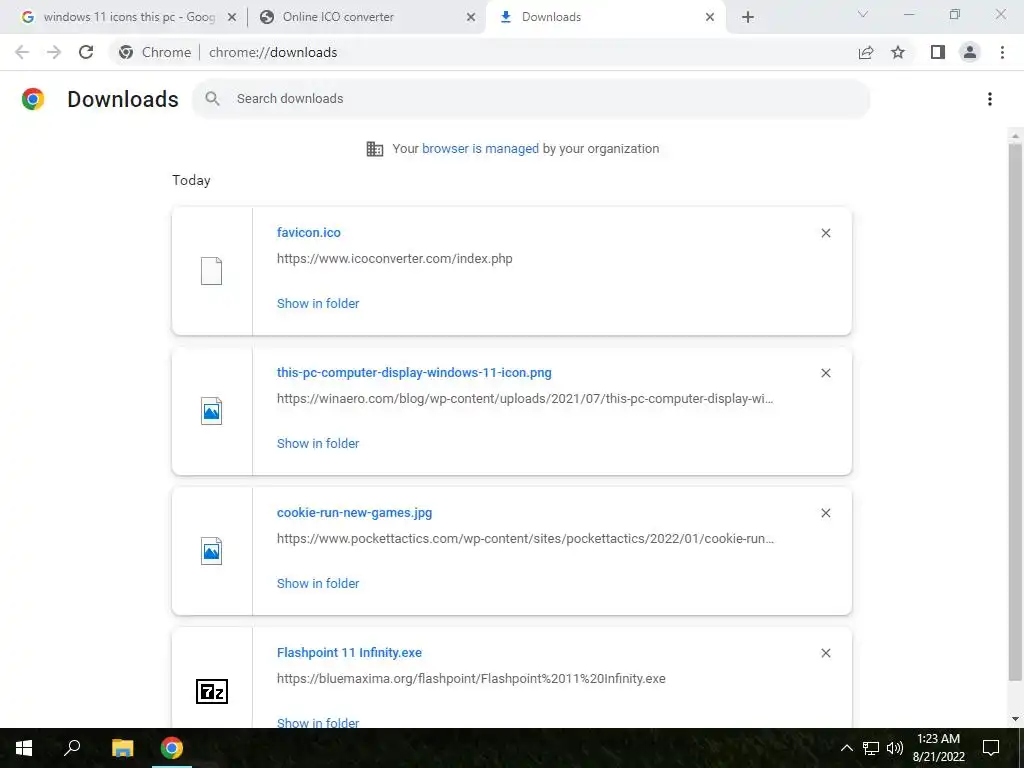Click the bluemaxima.org source URL

(471, 679)
